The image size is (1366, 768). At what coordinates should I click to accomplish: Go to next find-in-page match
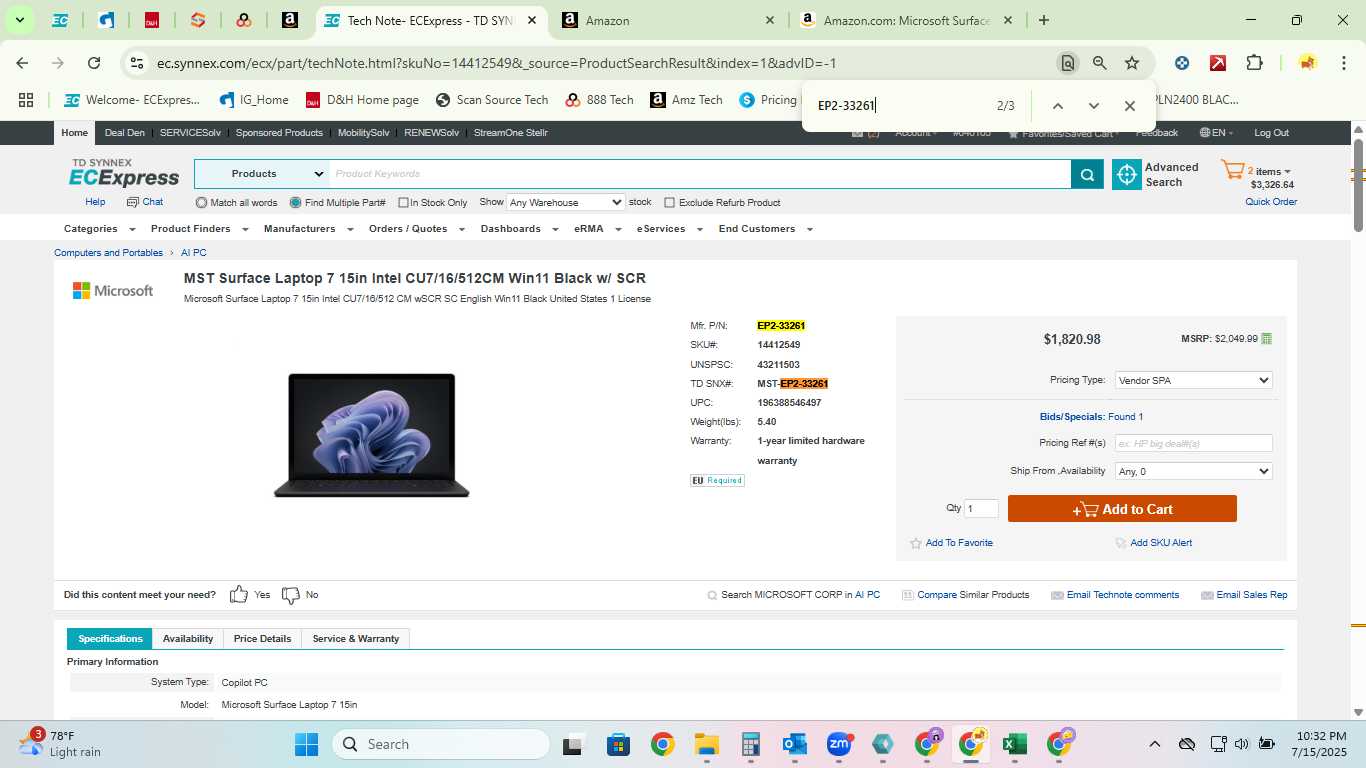pos(1093,106)
